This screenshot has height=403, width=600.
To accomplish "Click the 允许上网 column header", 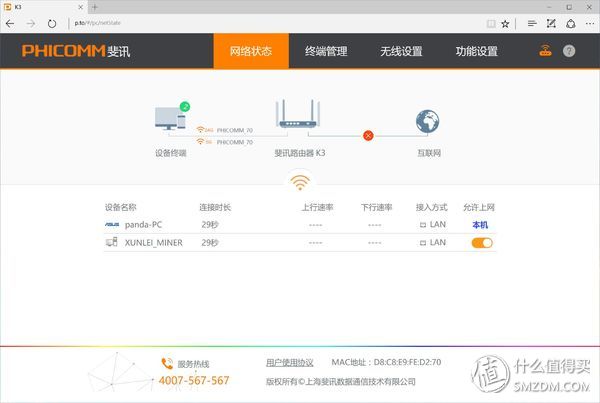I will point(479,207).
